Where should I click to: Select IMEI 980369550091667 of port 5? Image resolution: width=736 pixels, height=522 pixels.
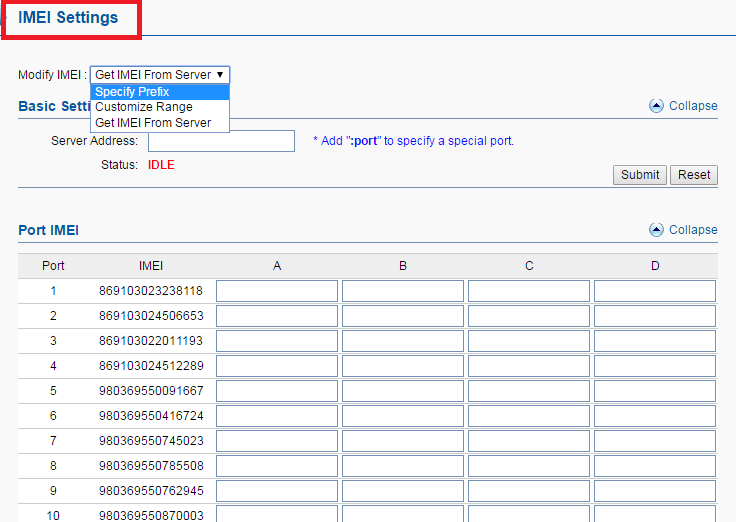coord(151,391)
